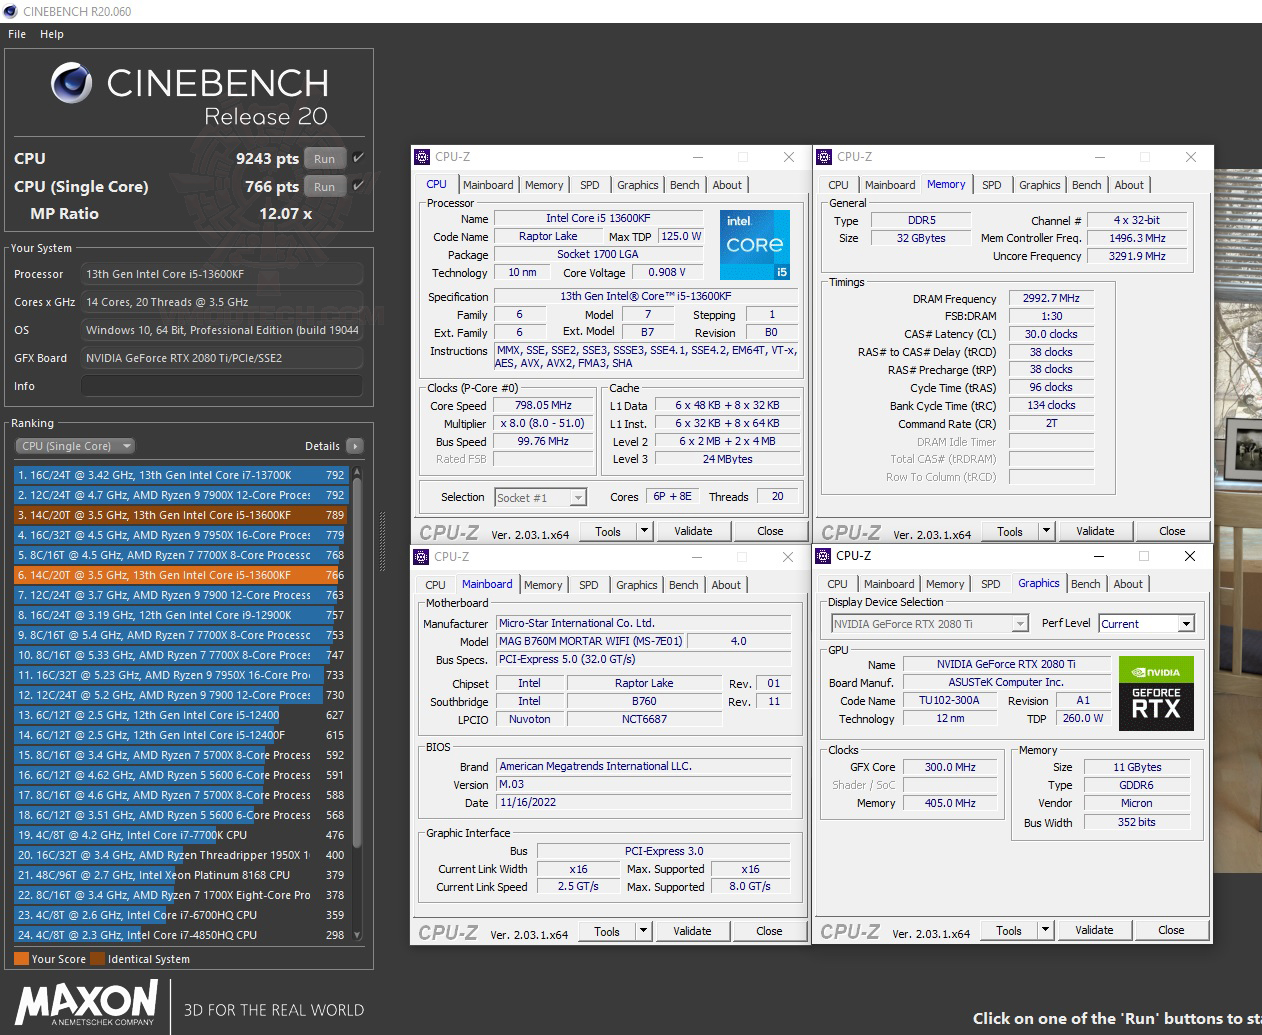
Task: Open Bench tab in the CPU window
Action: point(685,185)
